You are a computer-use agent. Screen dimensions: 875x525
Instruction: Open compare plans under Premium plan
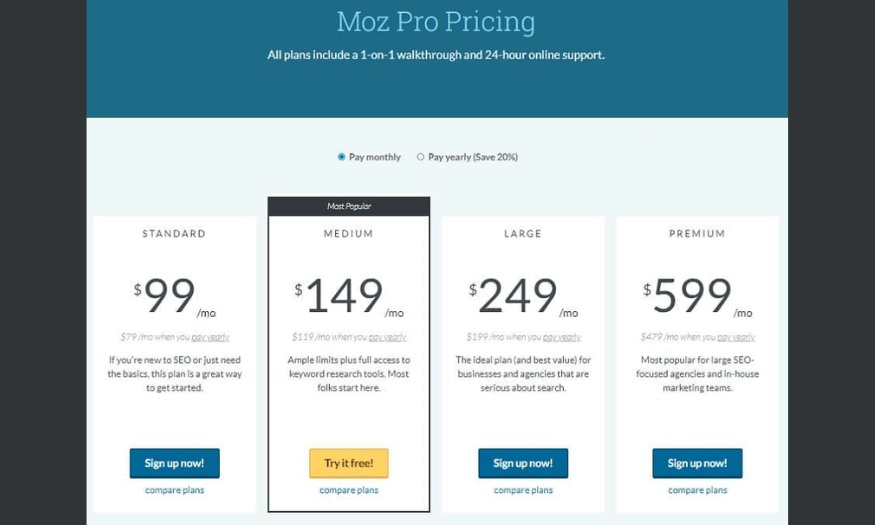pyautogui.click(x=698, y=490)
